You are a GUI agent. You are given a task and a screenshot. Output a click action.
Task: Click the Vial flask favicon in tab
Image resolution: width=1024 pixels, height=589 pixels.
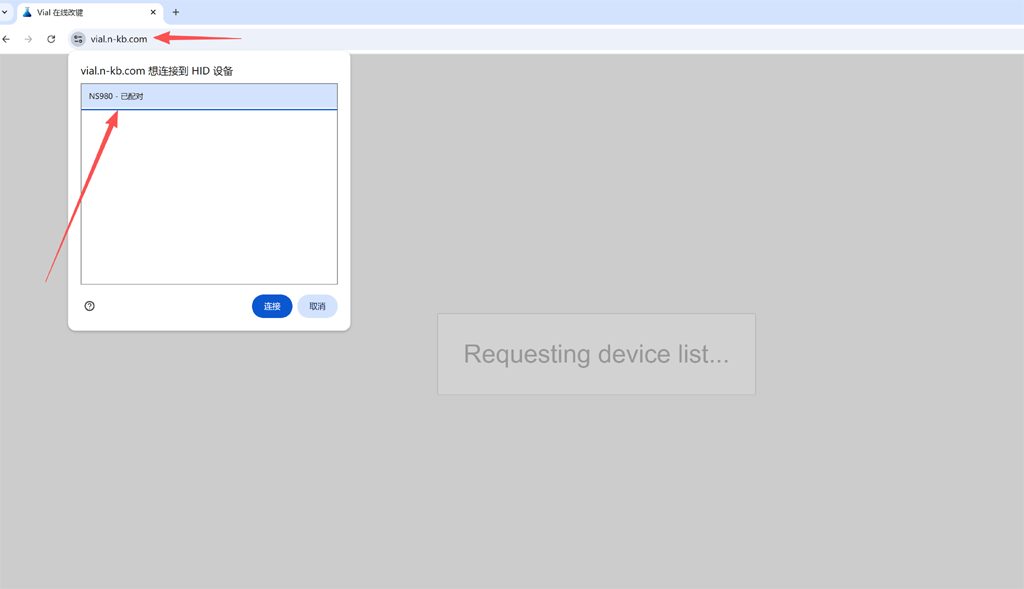[x=27, y=12]
